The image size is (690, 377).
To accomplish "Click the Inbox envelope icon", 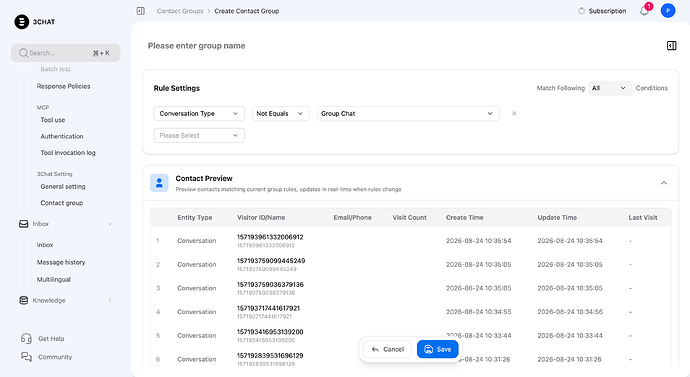I will (x=24, y=224).
